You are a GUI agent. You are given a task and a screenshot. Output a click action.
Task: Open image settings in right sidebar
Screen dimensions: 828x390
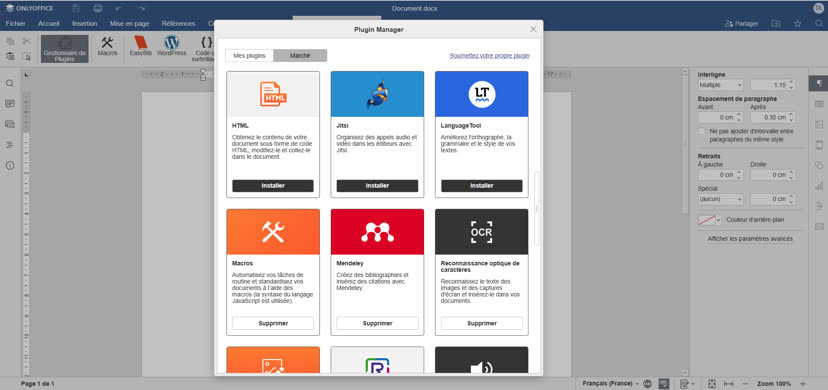point(819,125)
